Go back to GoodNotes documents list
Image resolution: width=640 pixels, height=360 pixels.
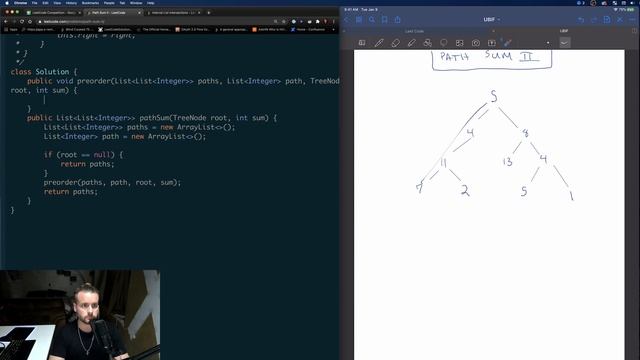(347, 20)
